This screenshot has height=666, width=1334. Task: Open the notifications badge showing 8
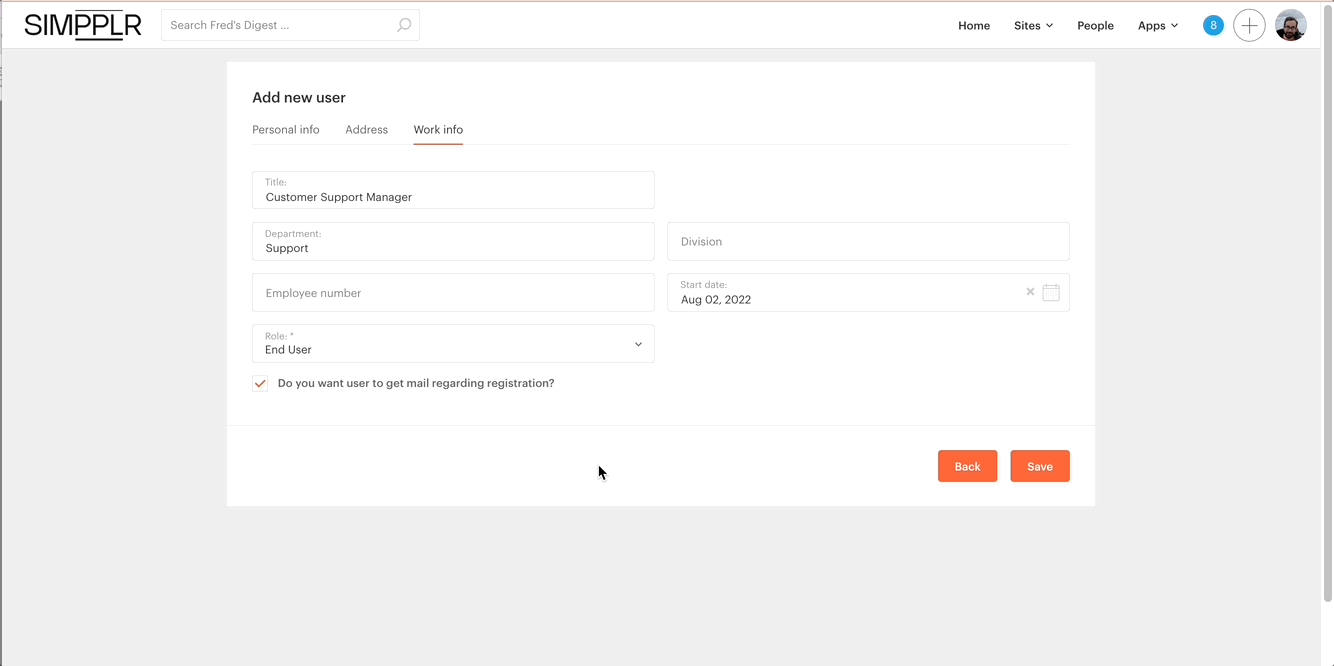1213,26
